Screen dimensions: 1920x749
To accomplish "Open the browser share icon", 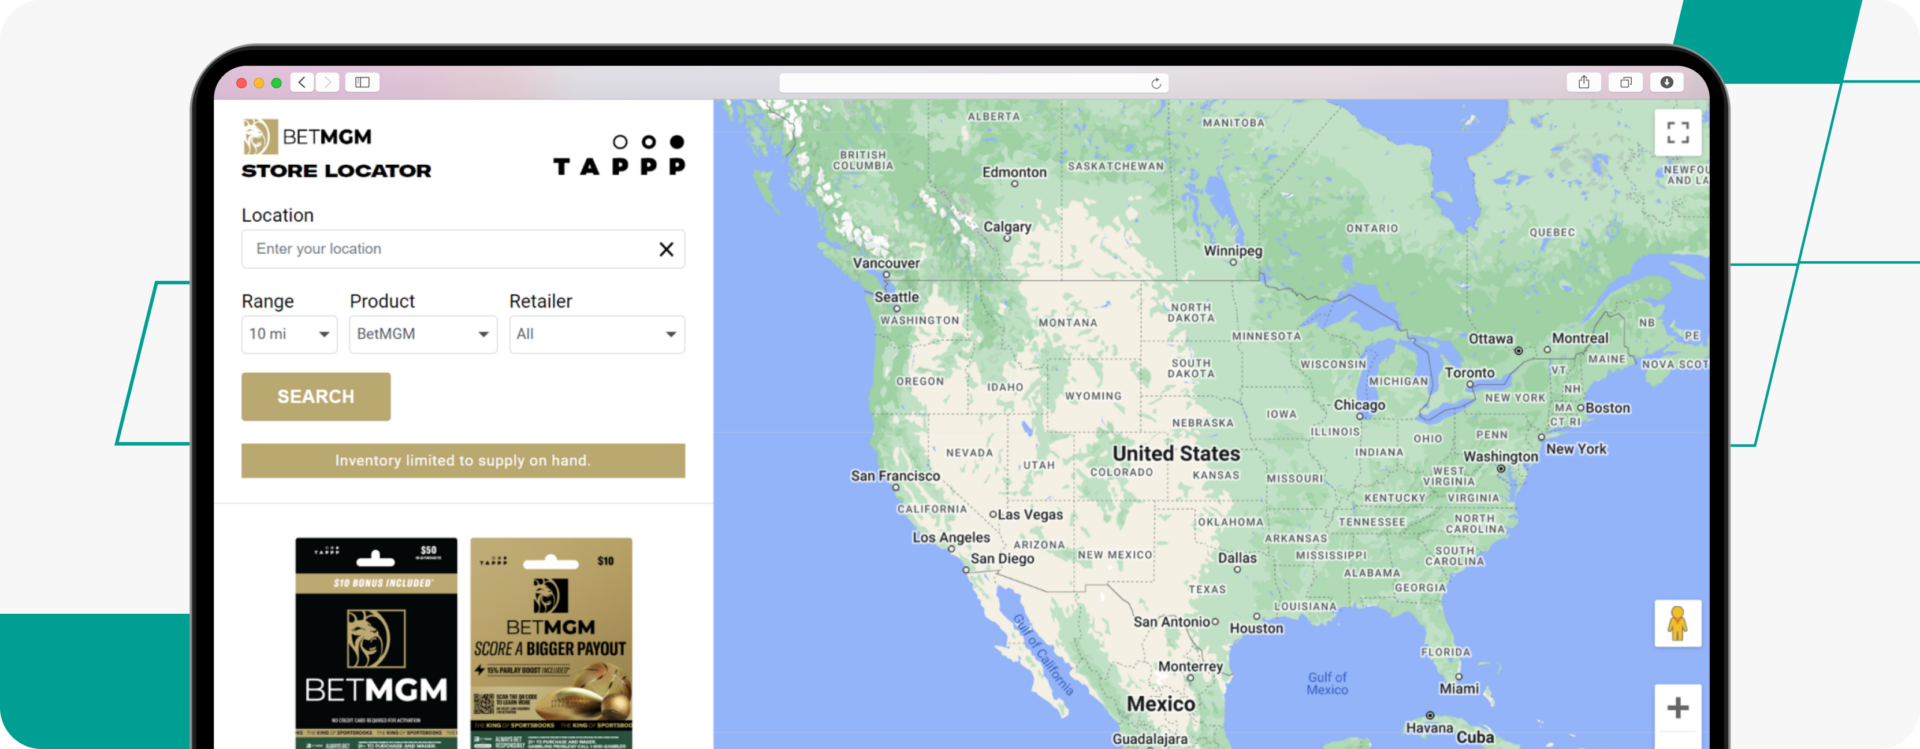I will [1584, 82].
